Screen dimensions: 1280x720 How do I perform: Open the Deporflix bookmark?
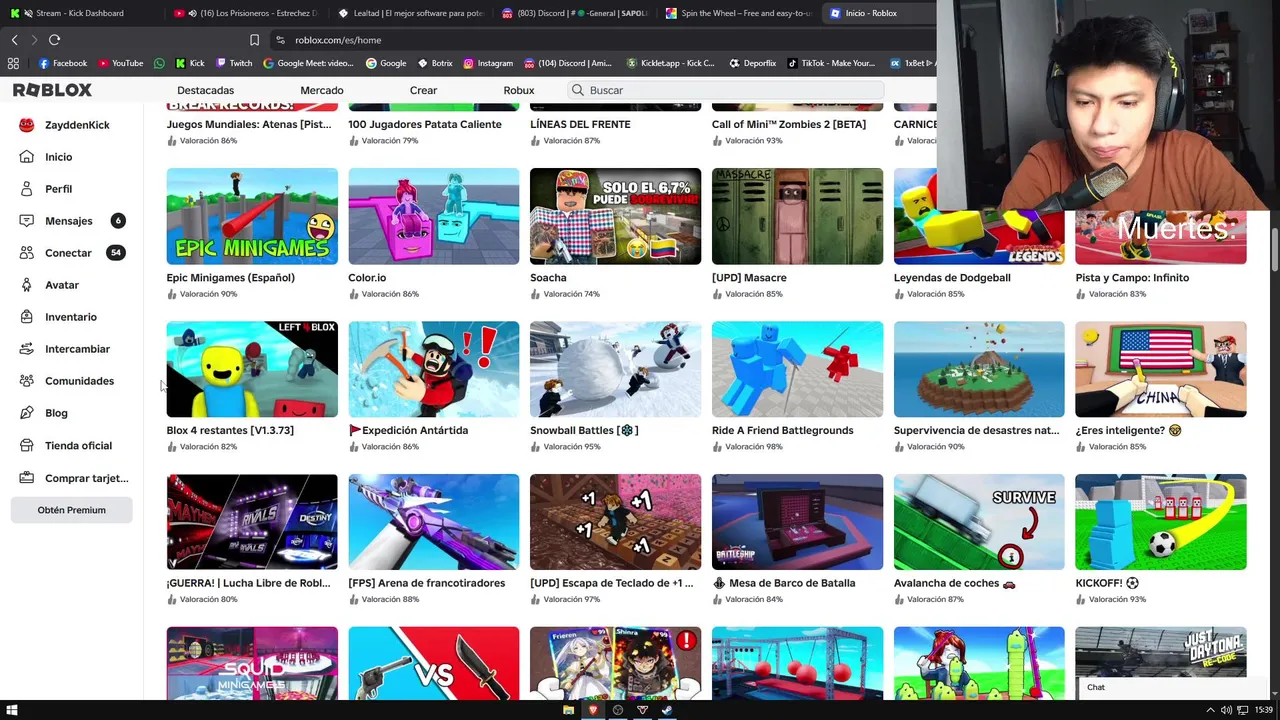click(752, 63)
